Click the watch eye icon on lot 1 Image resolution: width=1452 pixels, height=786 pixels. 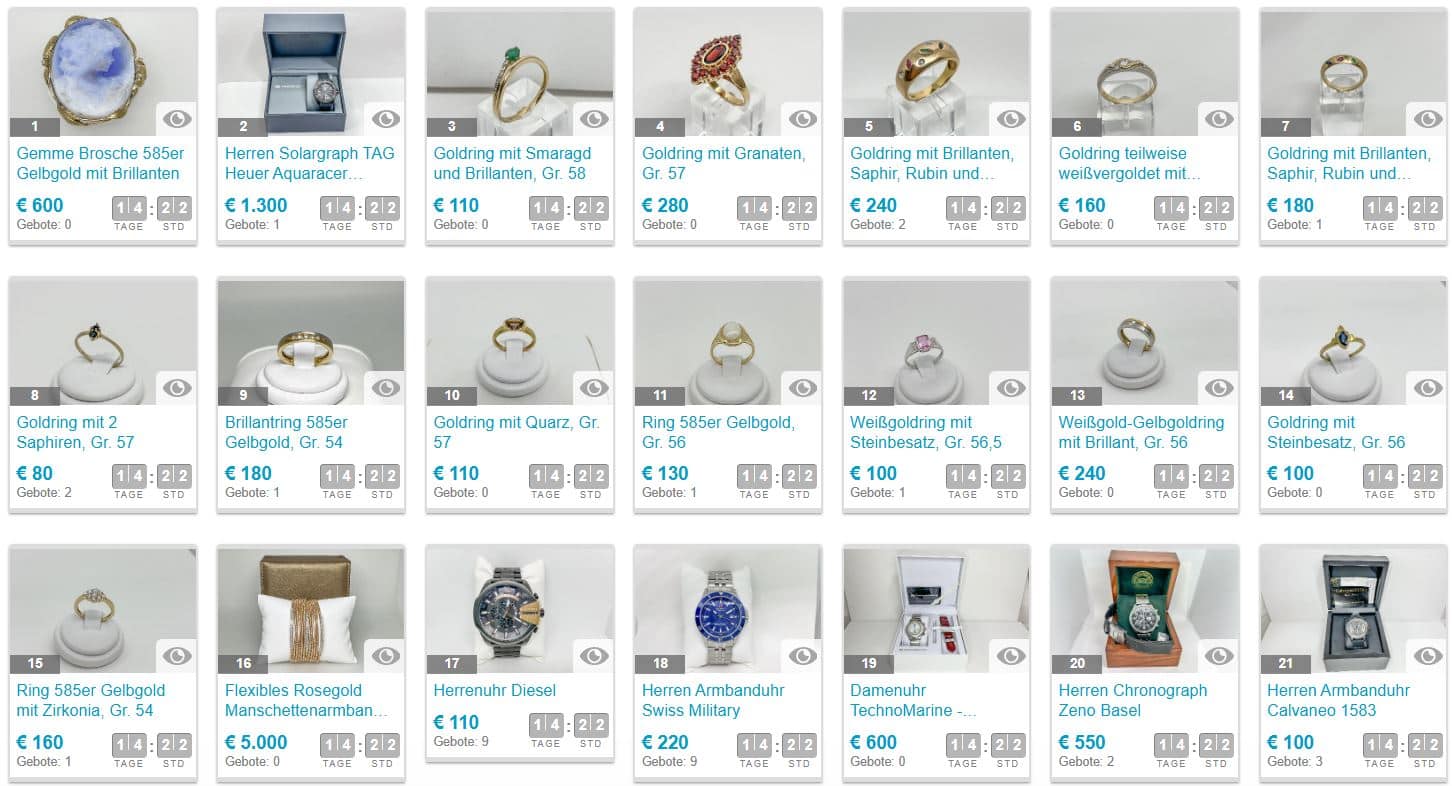point(177,119)
